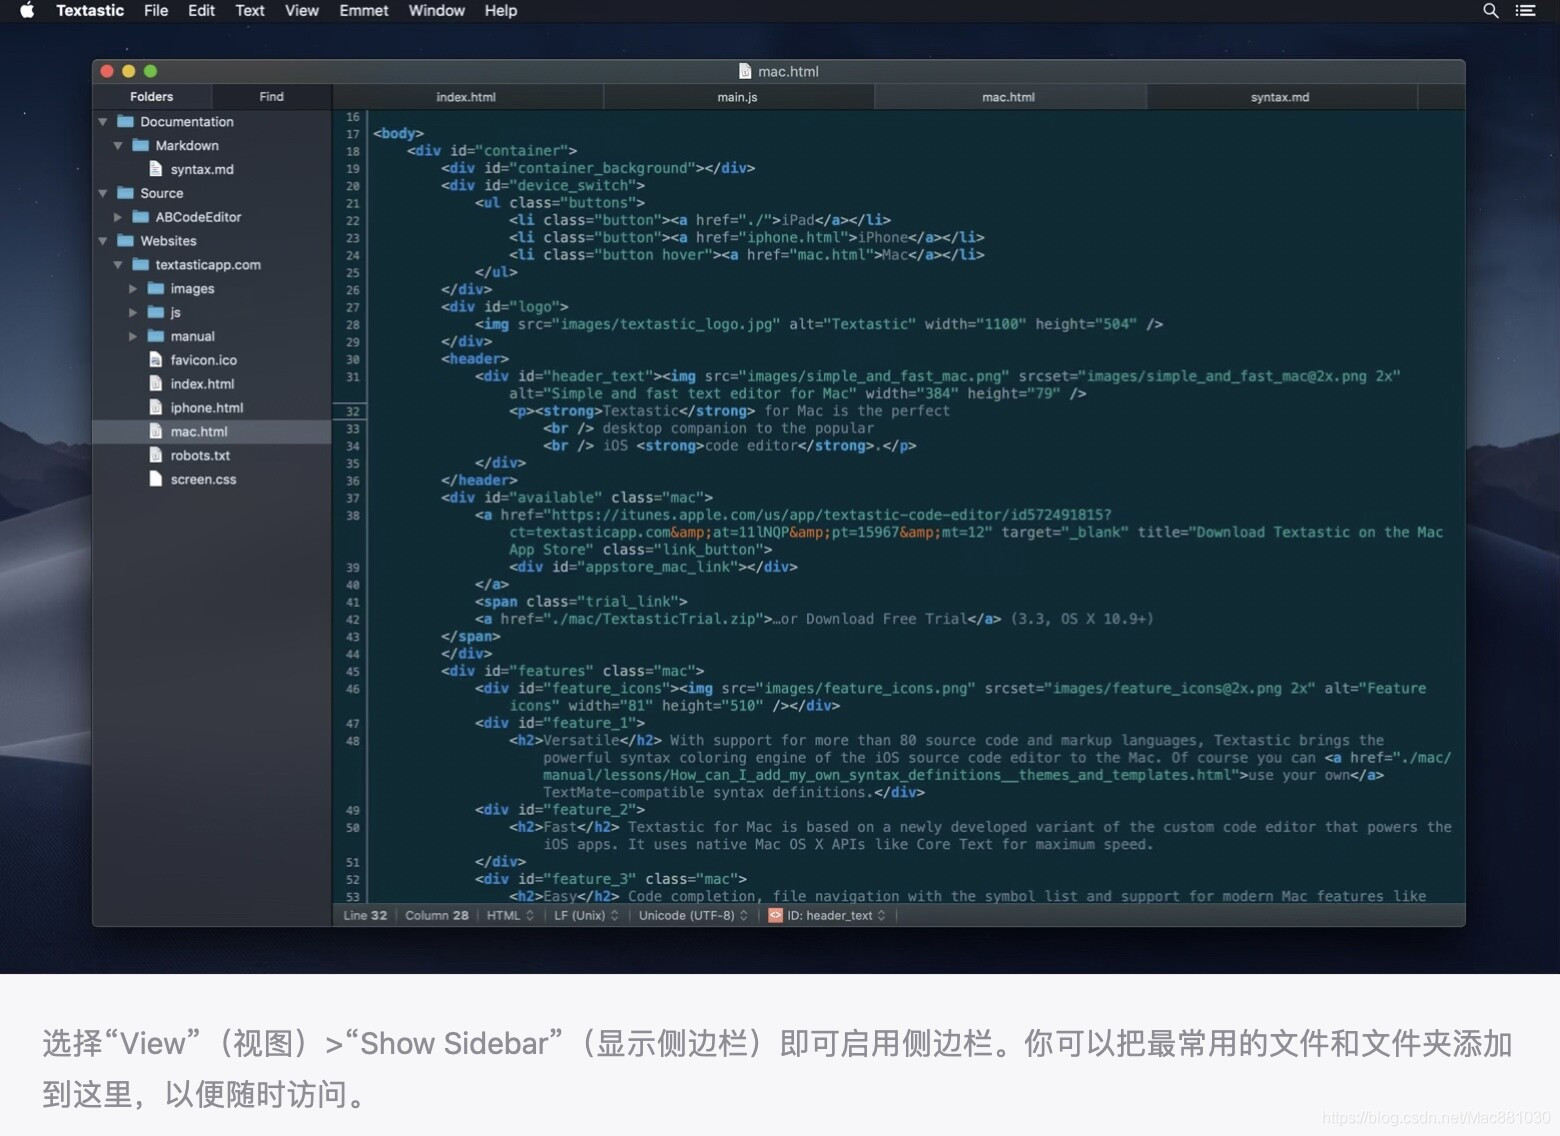
Task: Collapse the Documentation folder
Action: (102, 121)
